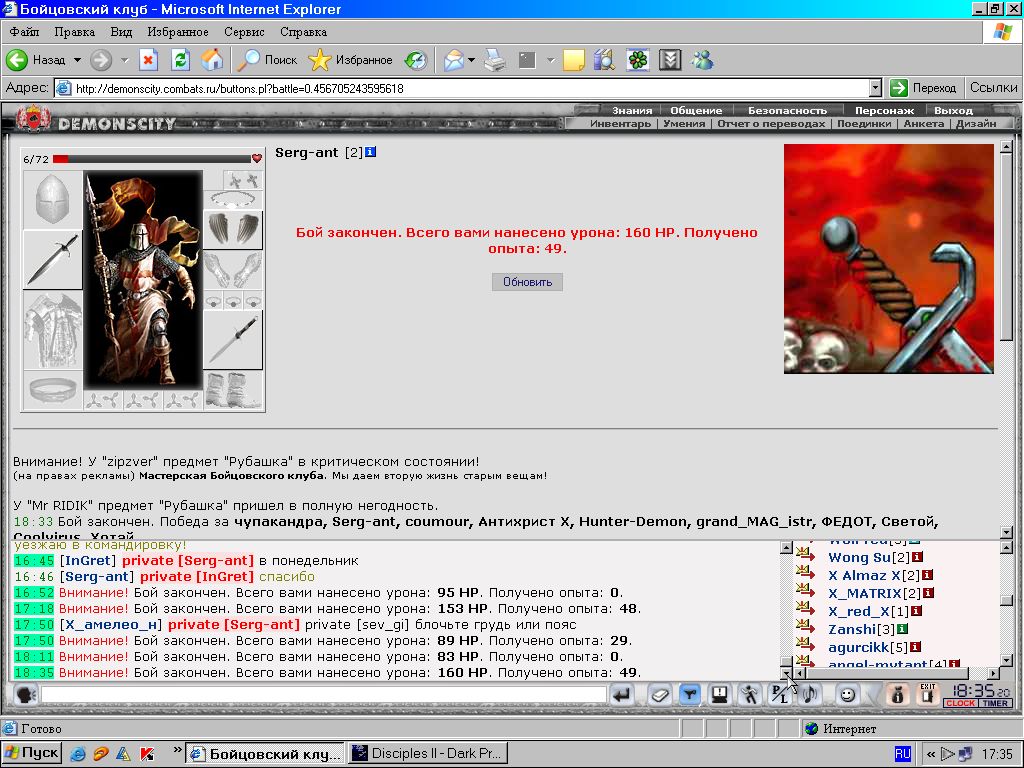Open the Избранное favorites star button

tap(350, 60)
